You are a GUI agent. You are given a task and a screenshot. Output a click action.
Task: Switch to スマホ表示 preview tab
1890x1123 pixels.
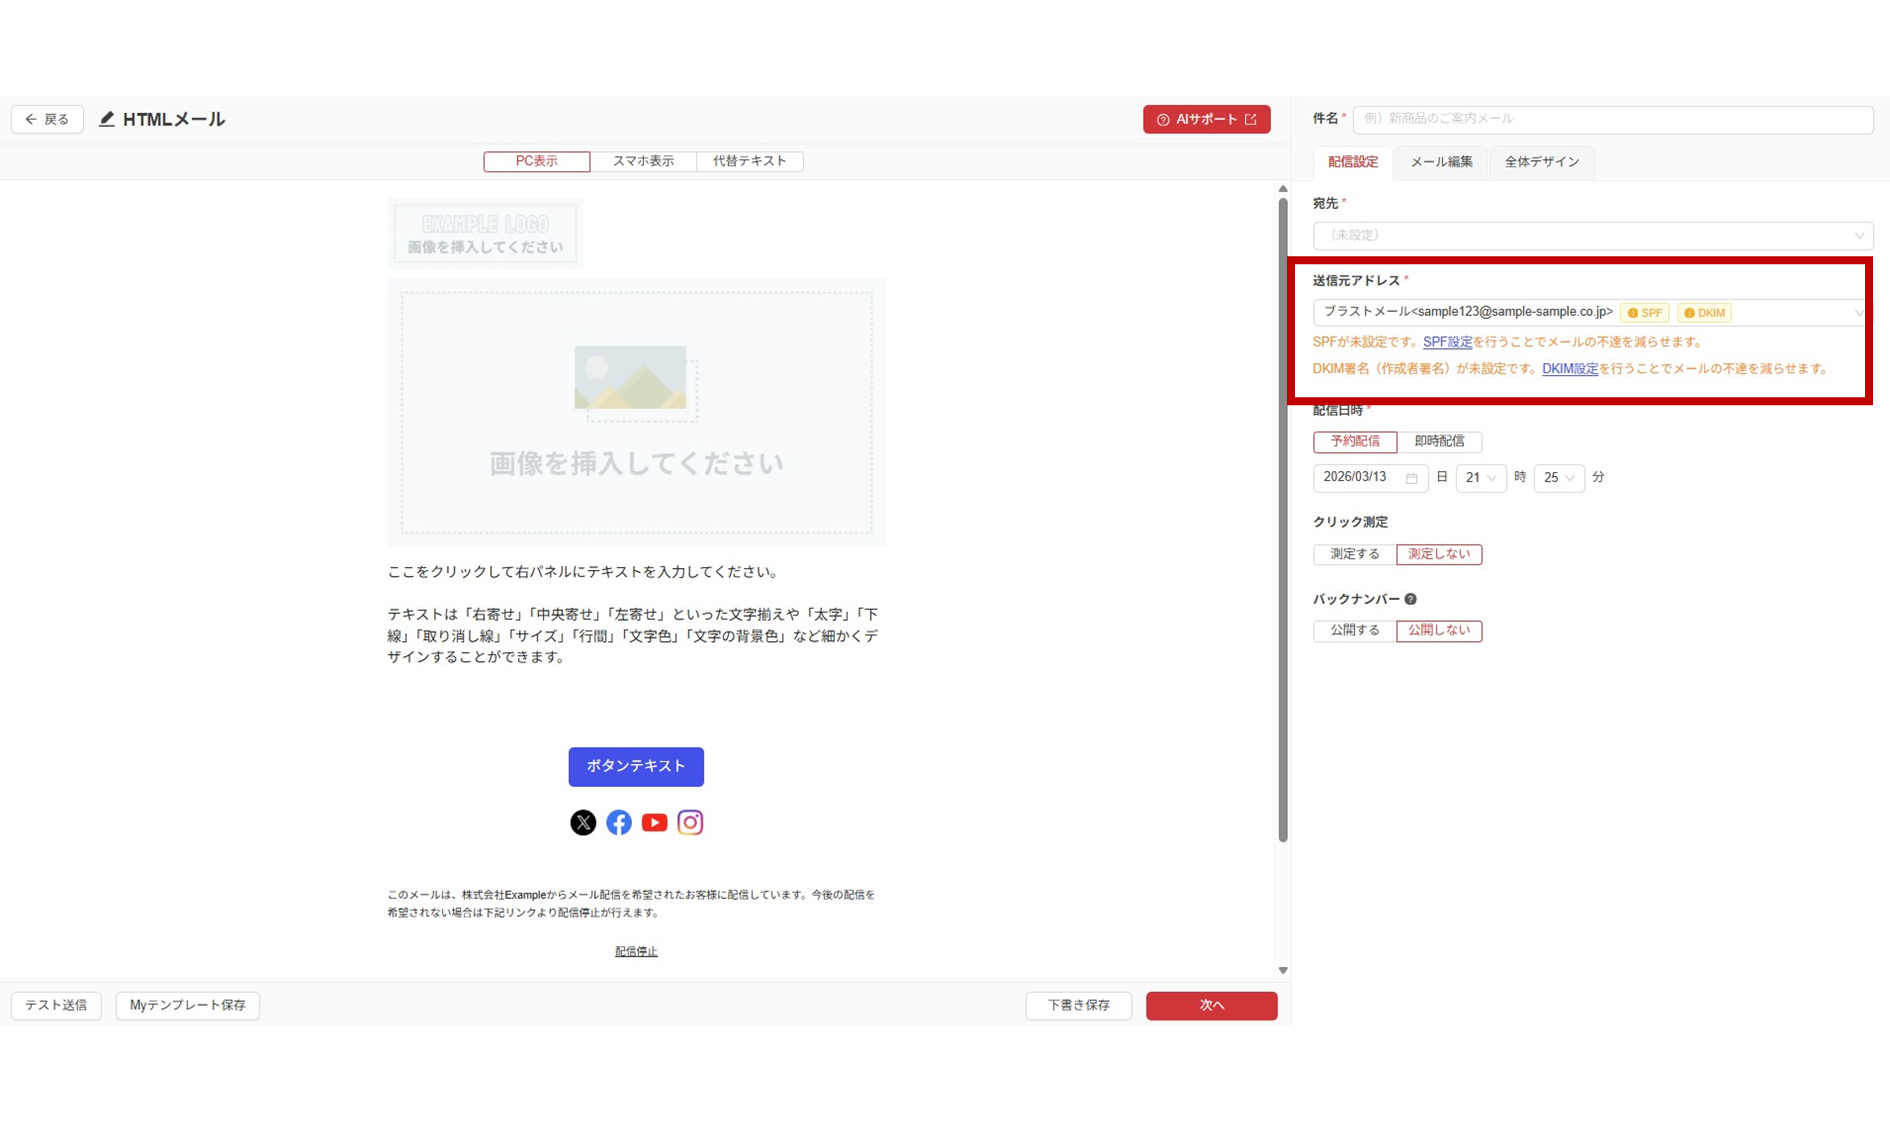point(643,161)
